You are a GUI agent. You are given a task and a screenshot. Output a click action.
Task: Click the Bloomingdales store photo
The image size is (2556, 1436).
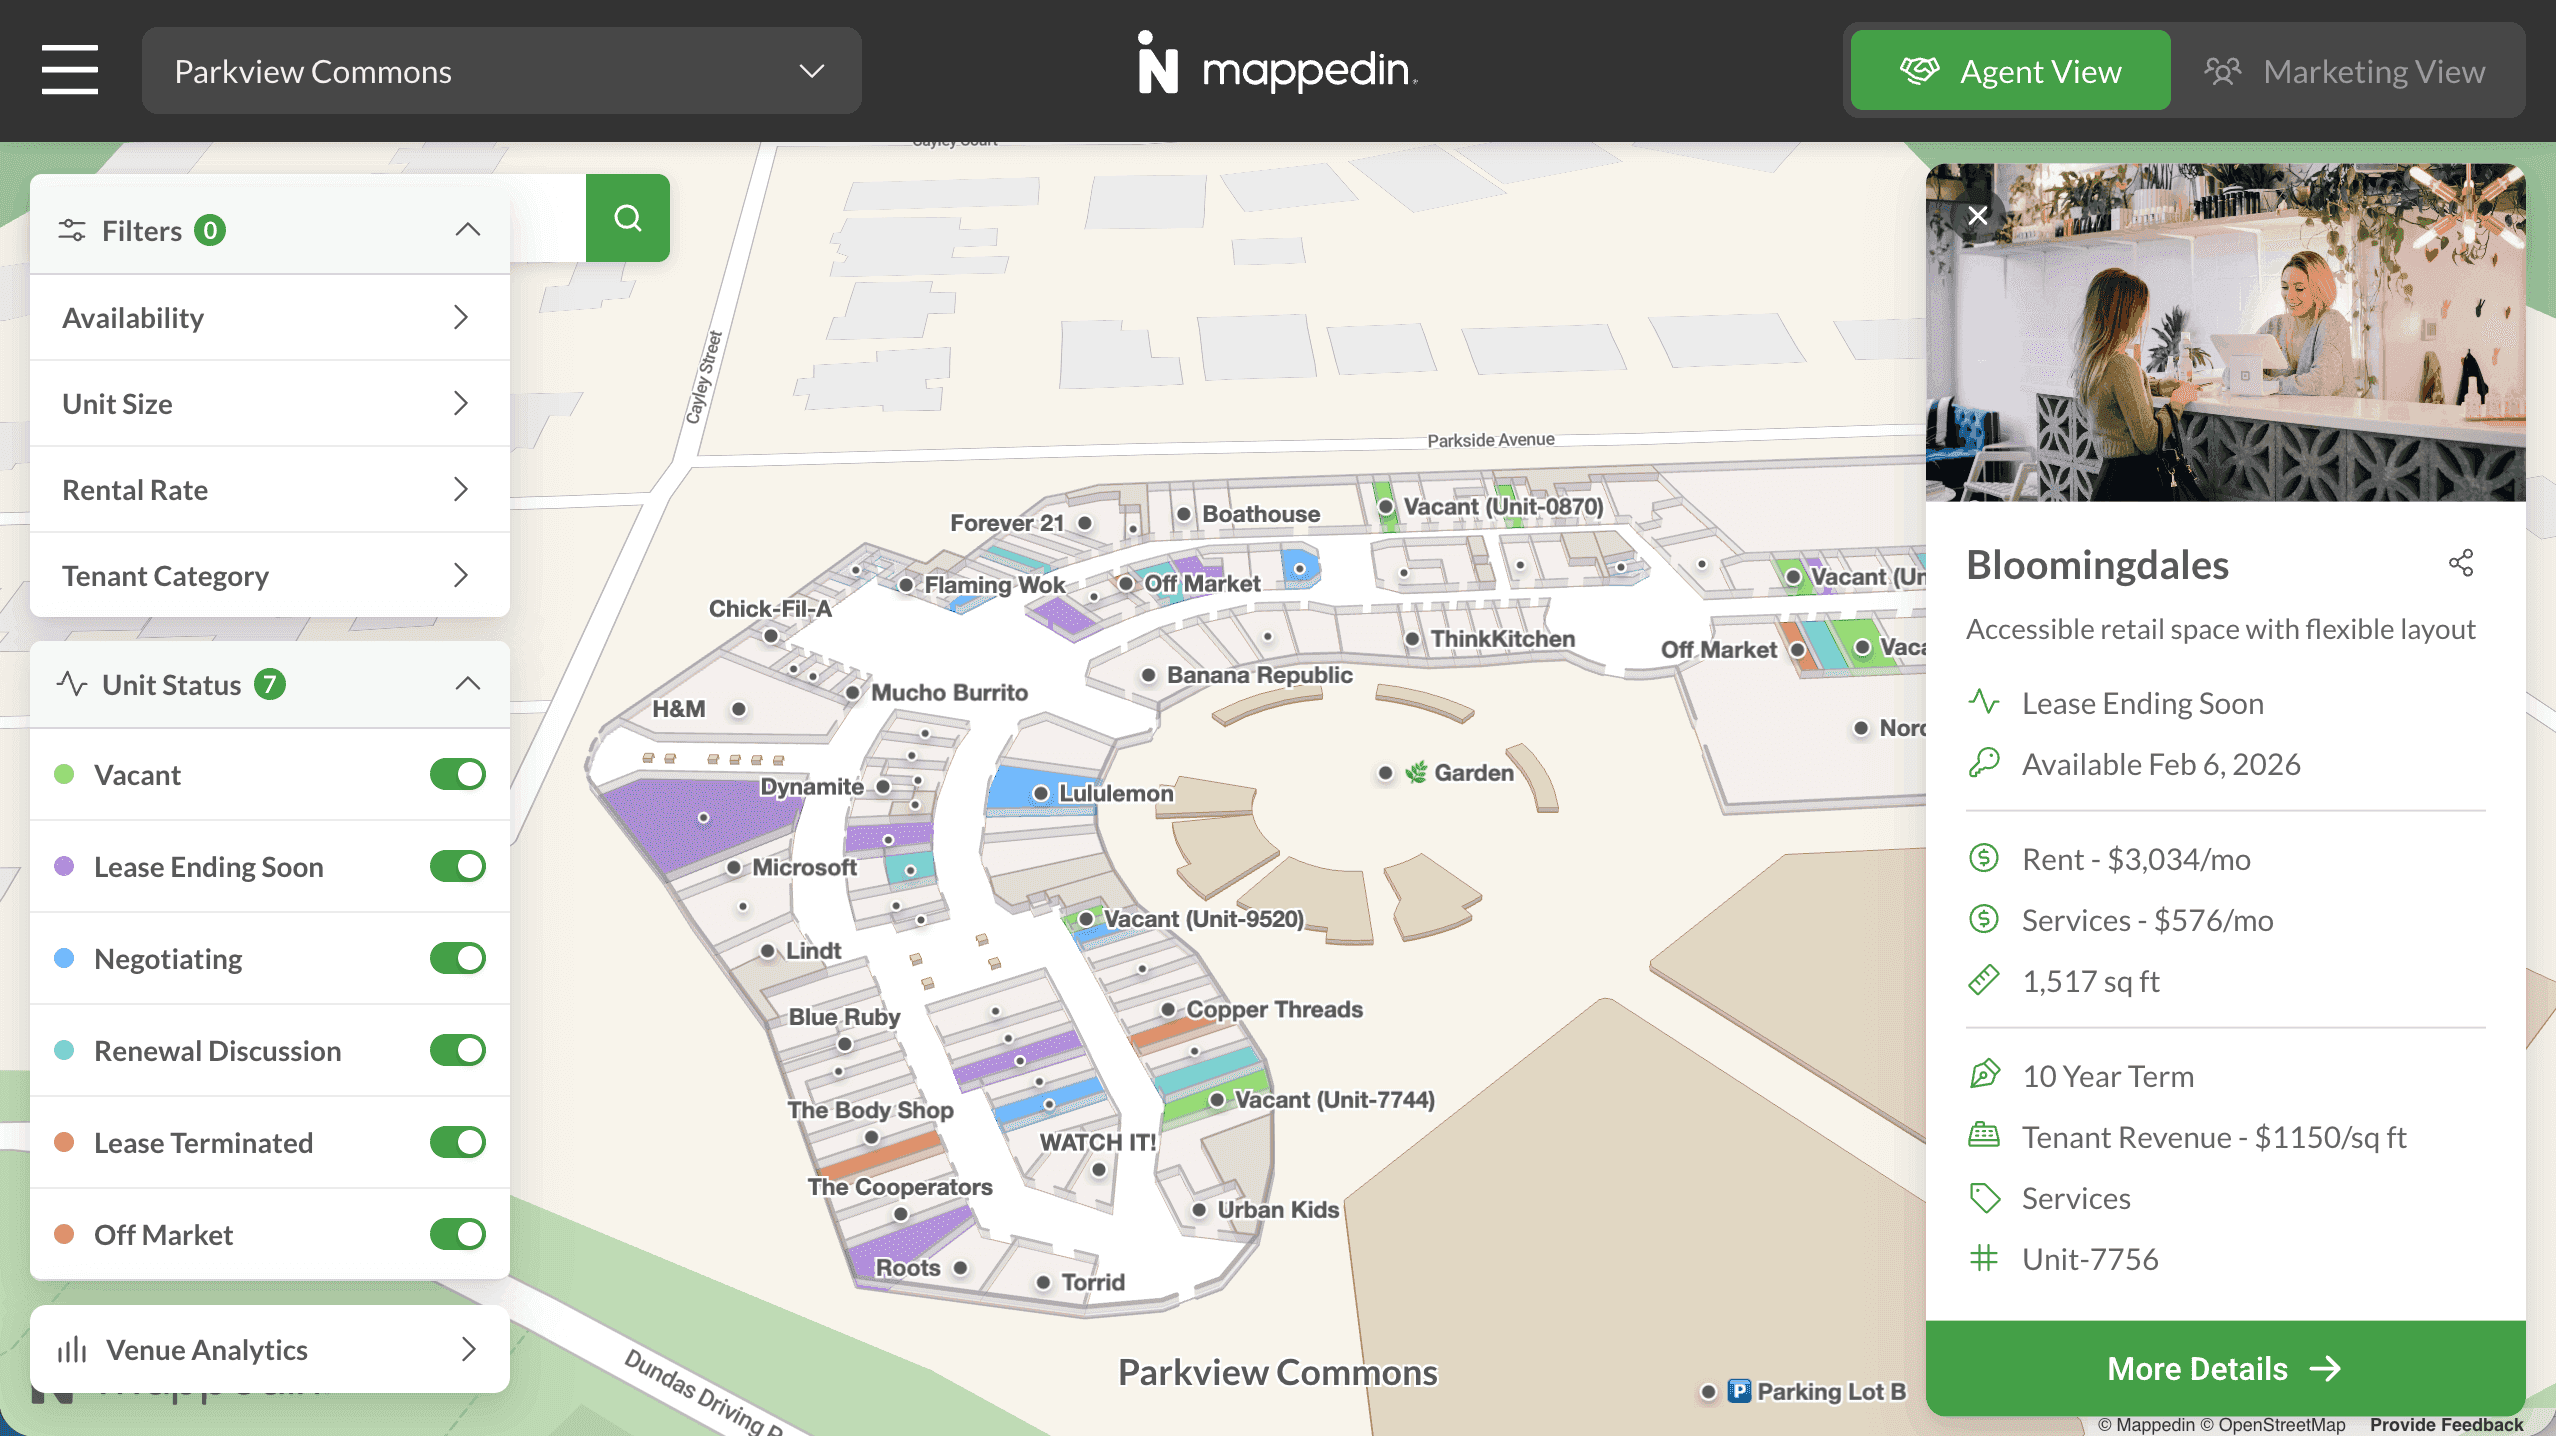[2225, 333]
